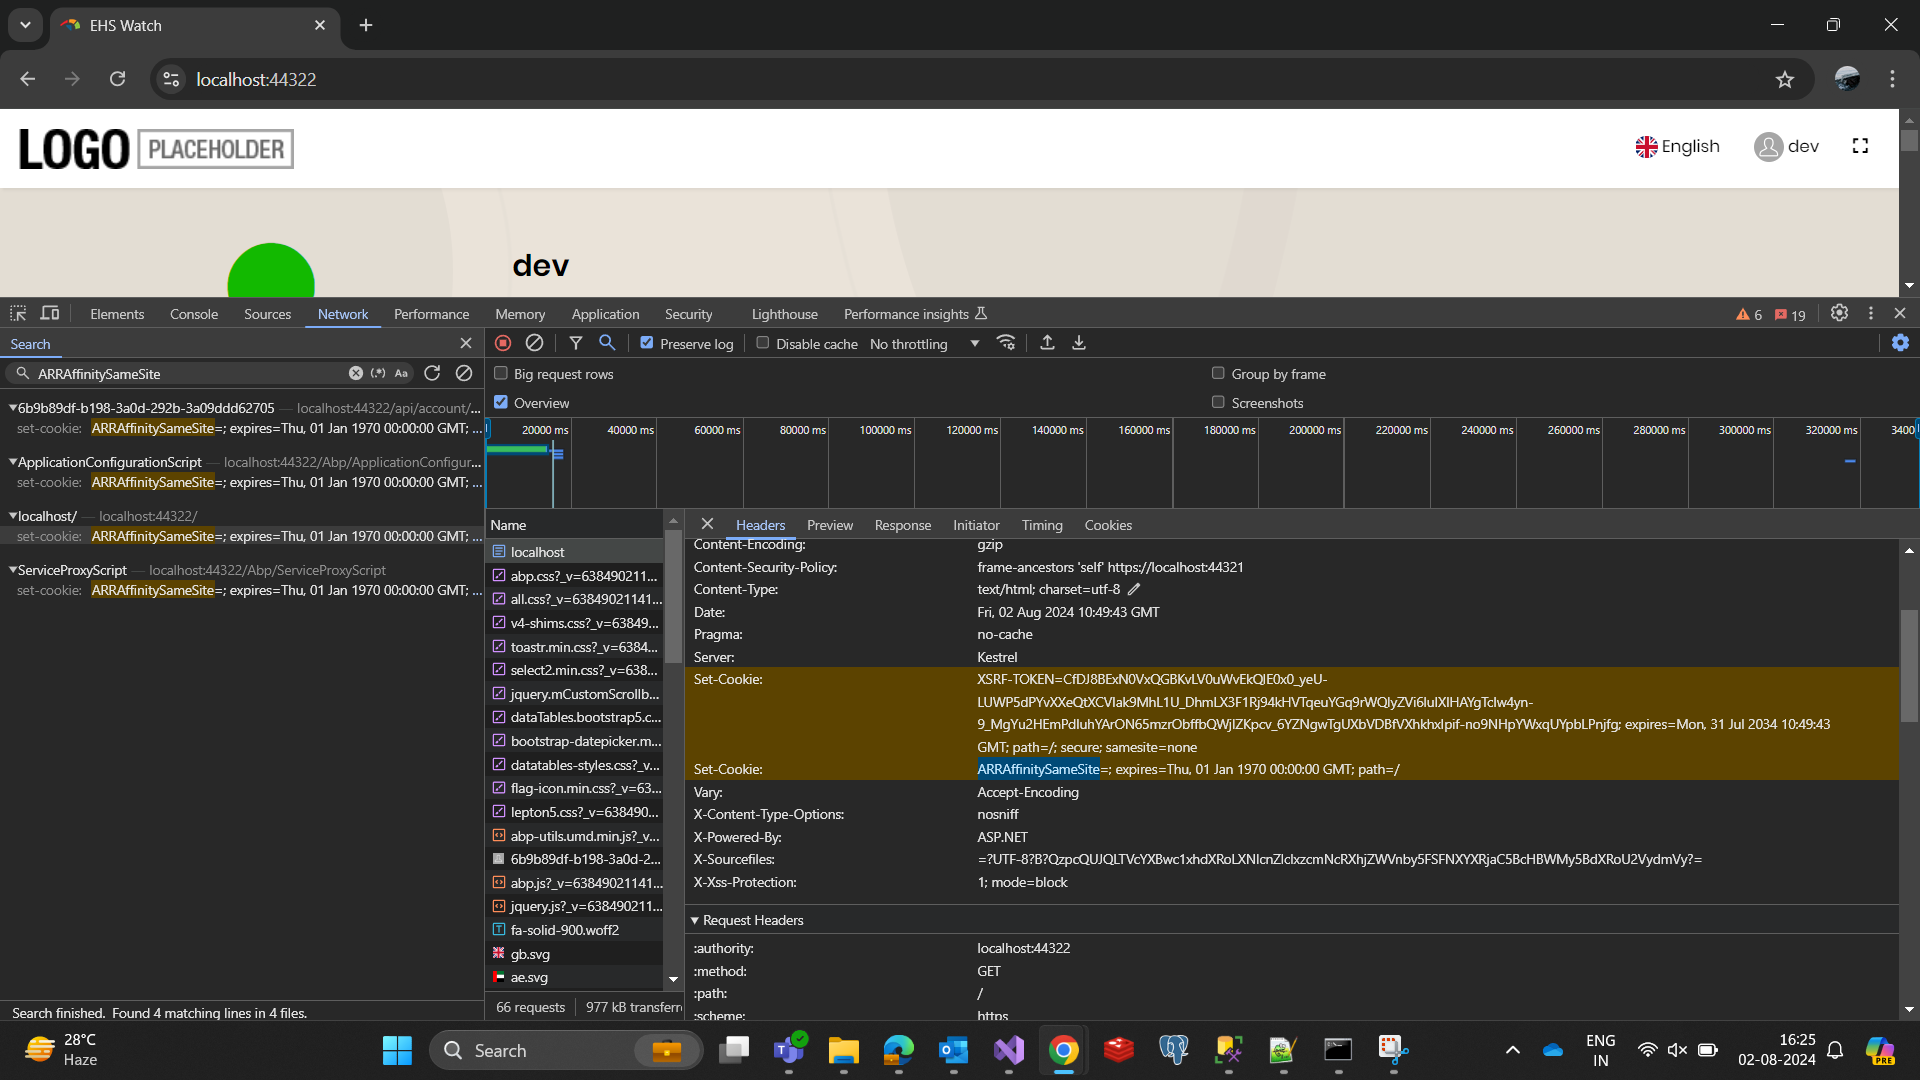Enable Big request rows option
Image resolution: width=1920 pixels, height=1080 pixels.
point(501,373)
